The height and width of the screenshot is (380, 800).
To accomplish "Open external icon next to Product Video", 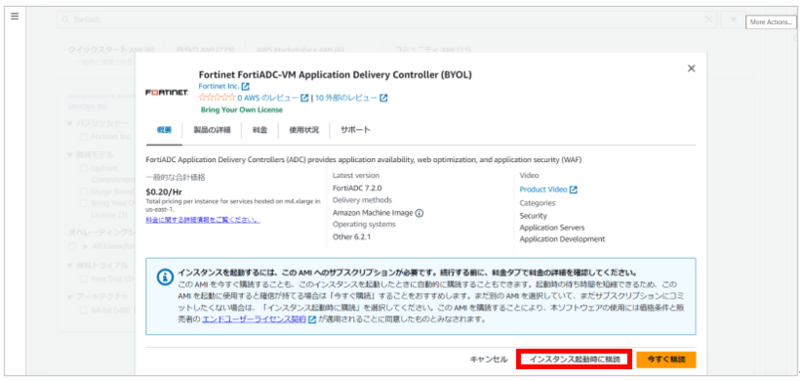I will point(573,189).
